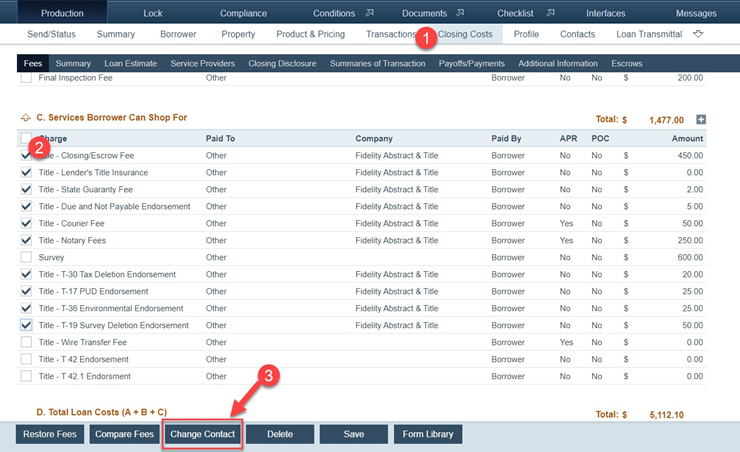Switch to the Loan Estimate sub-tab
This screenshot has height=452, width=740.
130,64
